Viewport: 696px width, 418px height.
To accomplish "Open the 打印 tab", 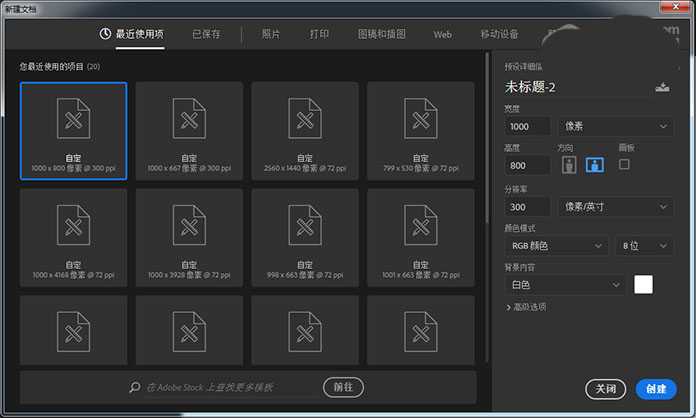I will click(x=319, y=34).
